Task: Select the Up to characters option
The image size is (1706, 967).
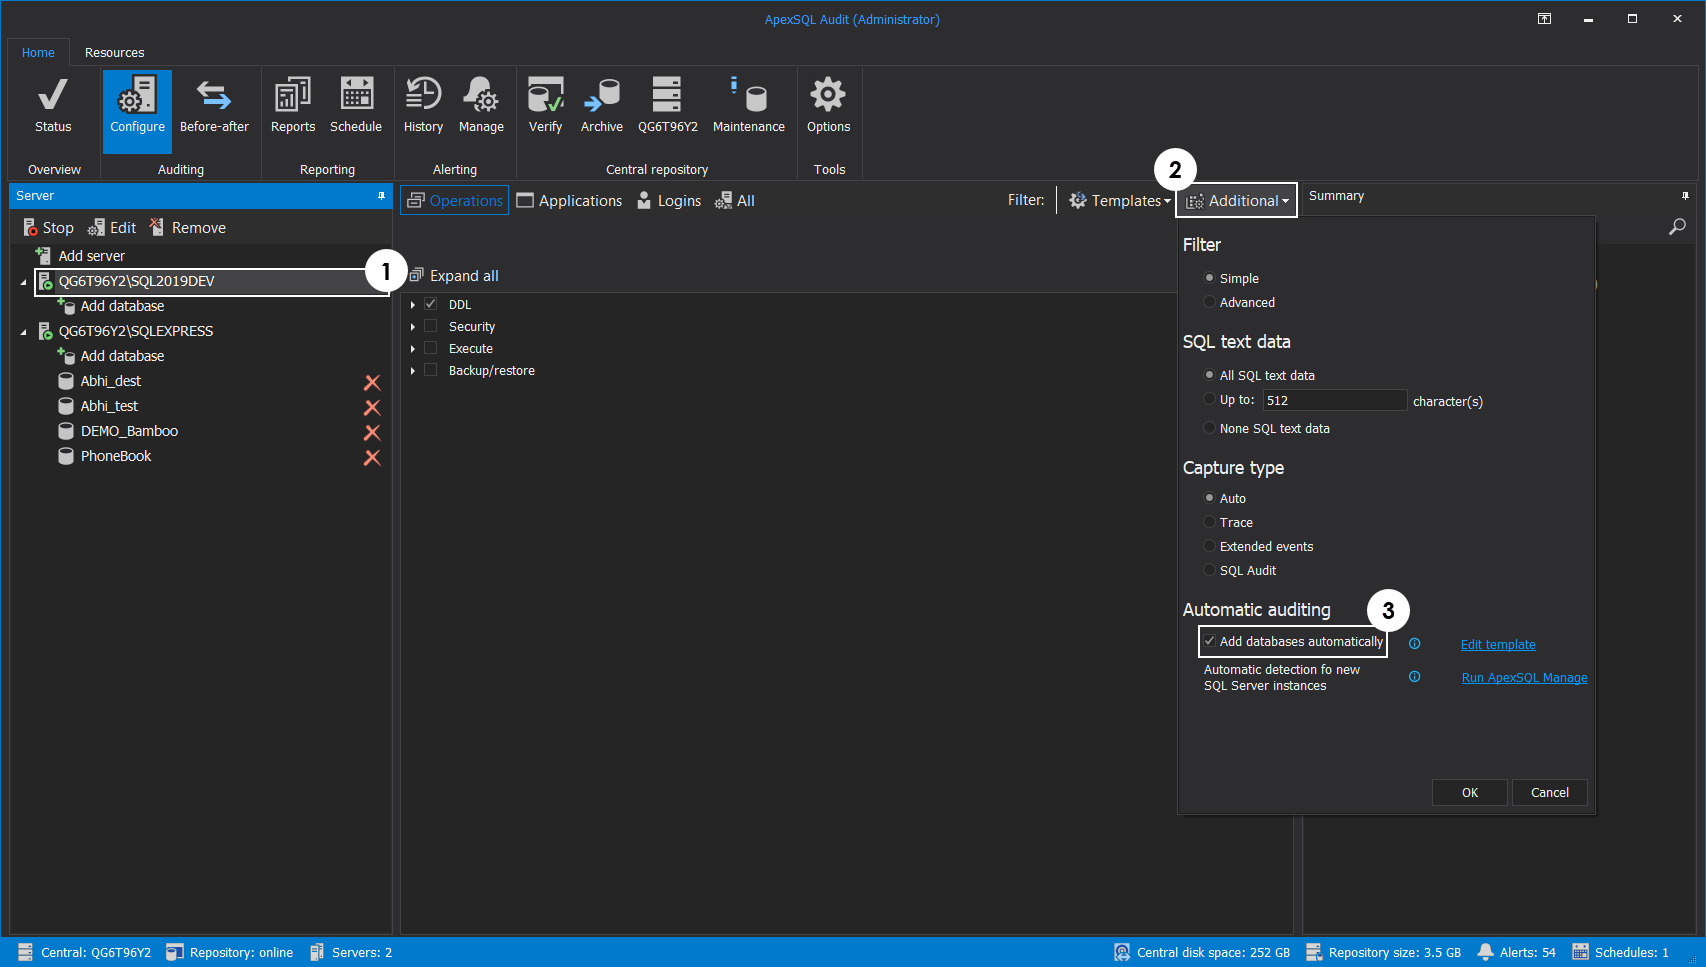Action: [1209, 399]
